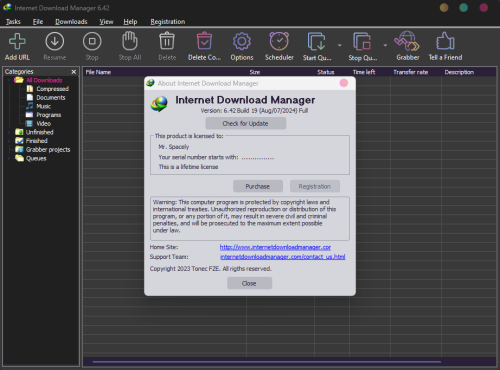The width and height of the screenshot is (500, 370).
Task: Collapse the All Downloads tree node
Action: pos(9,80)
